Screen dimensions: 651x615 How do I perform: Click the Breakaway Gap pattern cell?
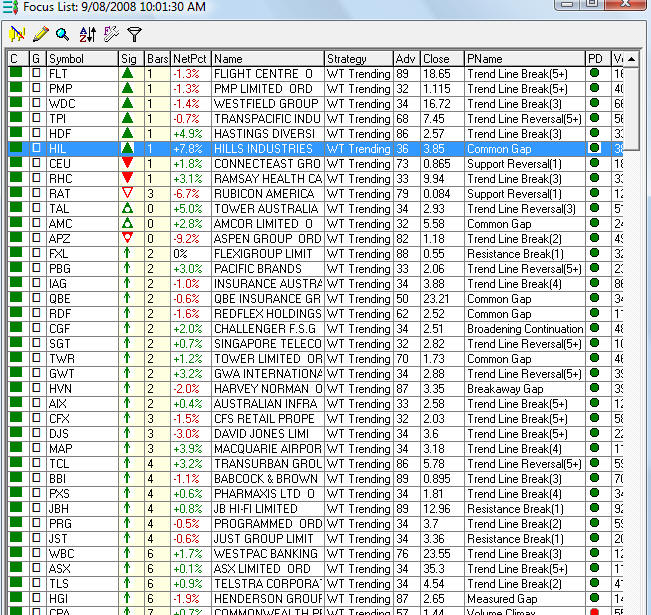tap(524, 389)
